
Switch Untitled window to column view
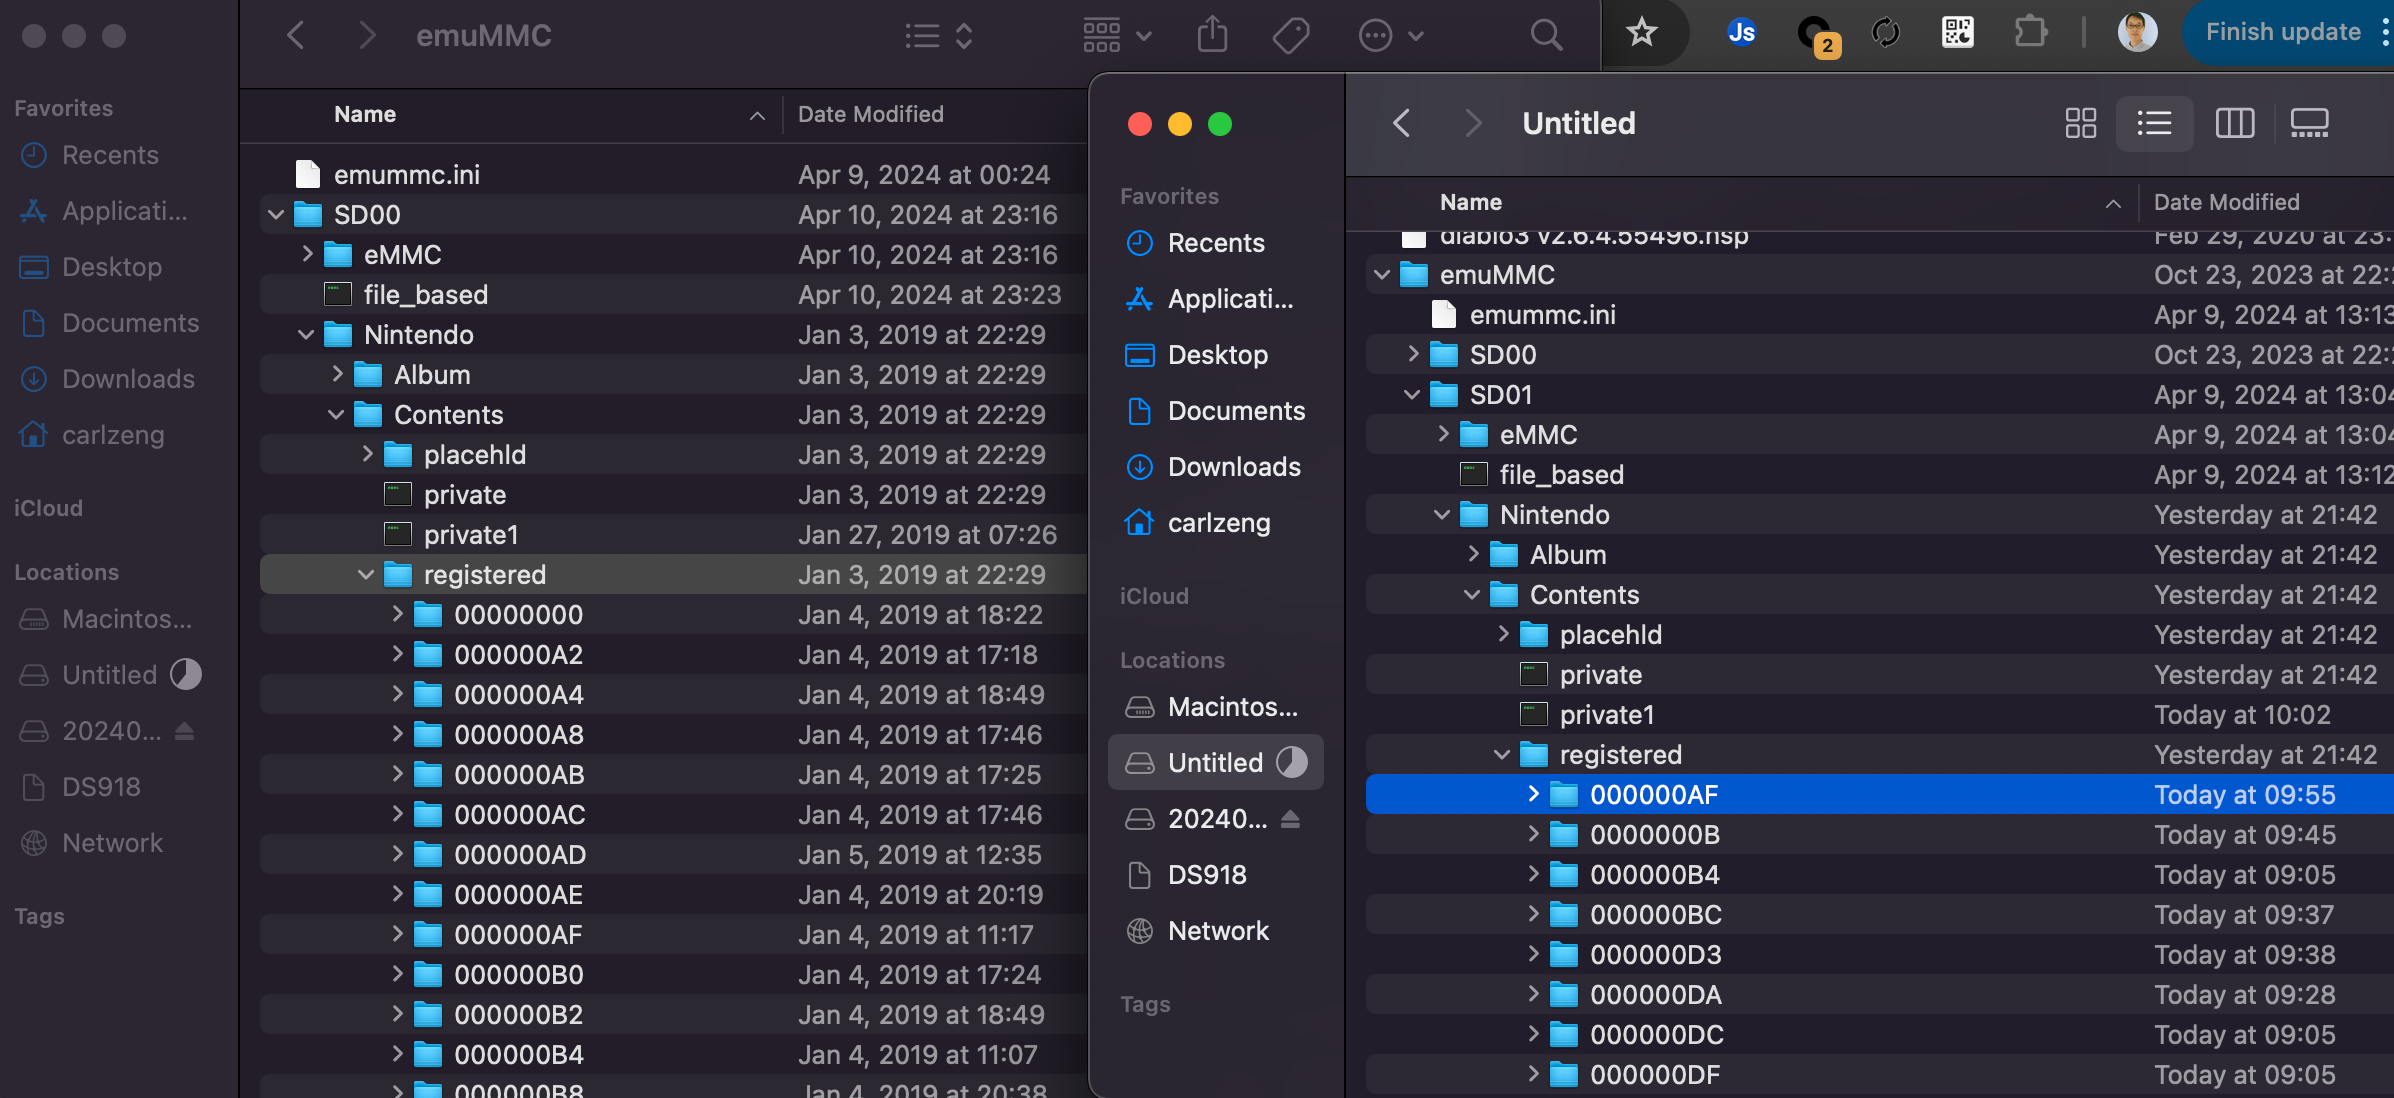pos(2234,123)
